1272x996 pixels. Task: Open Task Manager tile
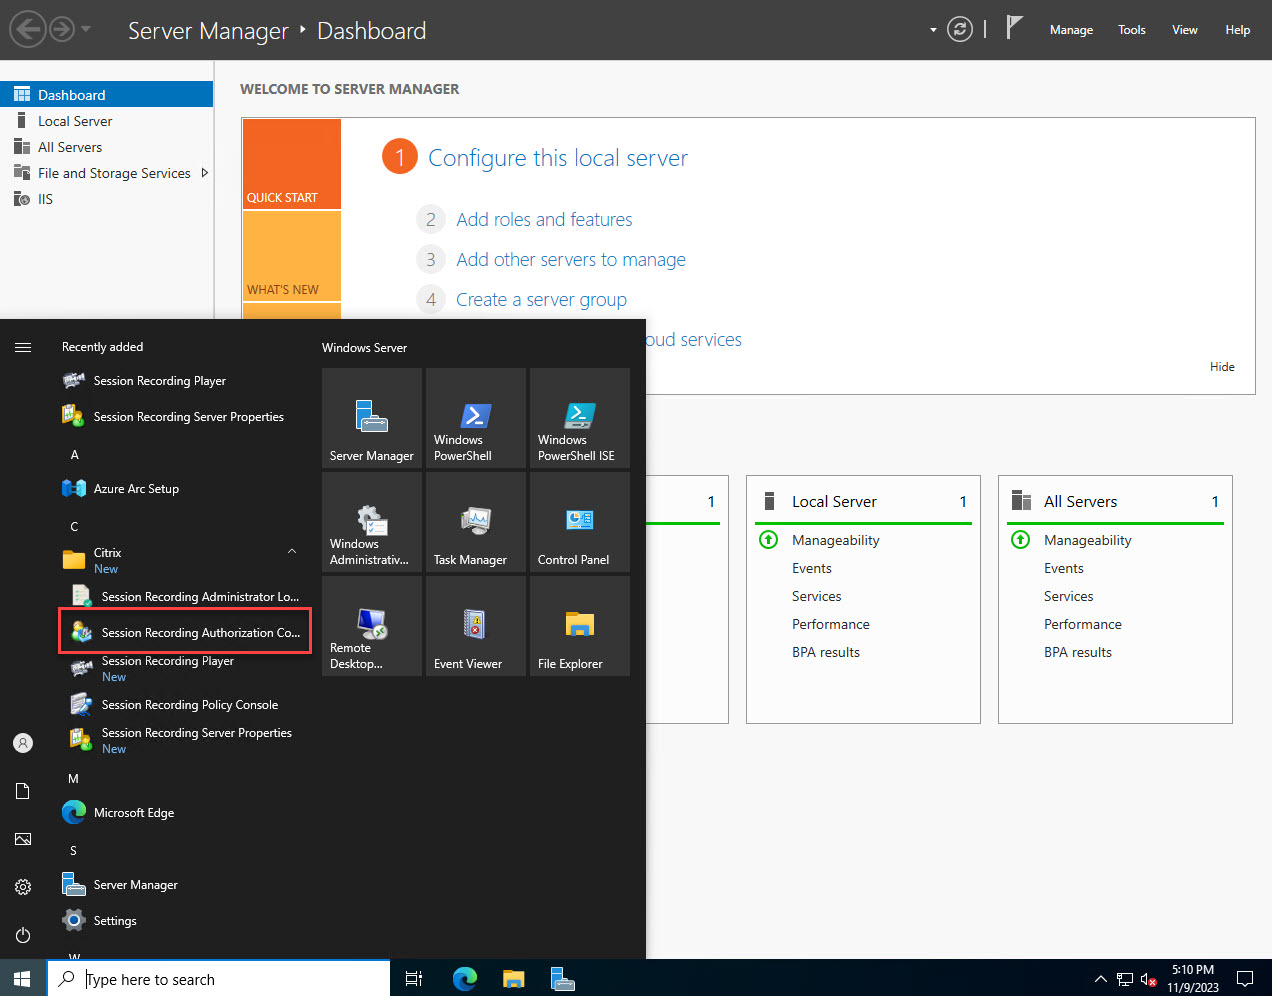475,521
